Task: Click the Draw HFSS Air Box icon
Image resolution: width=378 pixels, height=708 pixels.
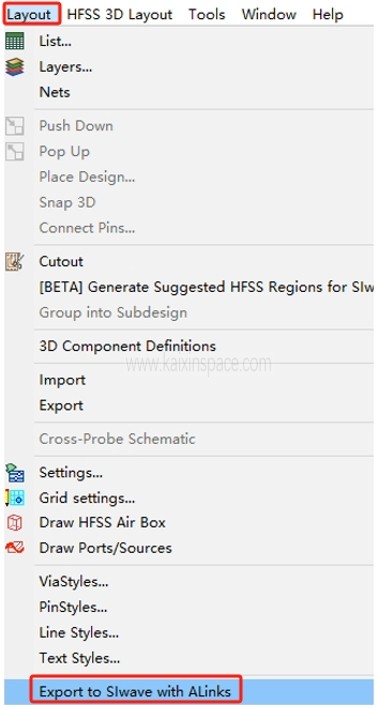Action: click(x=14, y=523)
